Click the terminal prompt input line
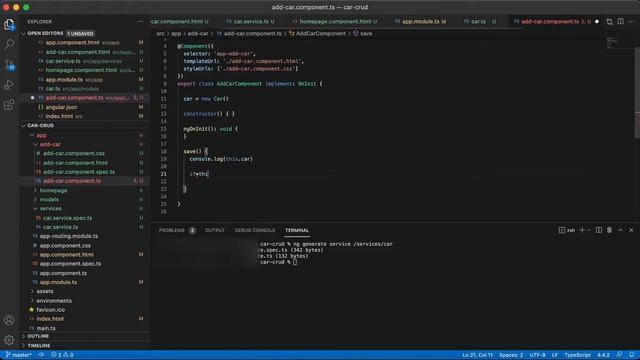 click(278, 262)
